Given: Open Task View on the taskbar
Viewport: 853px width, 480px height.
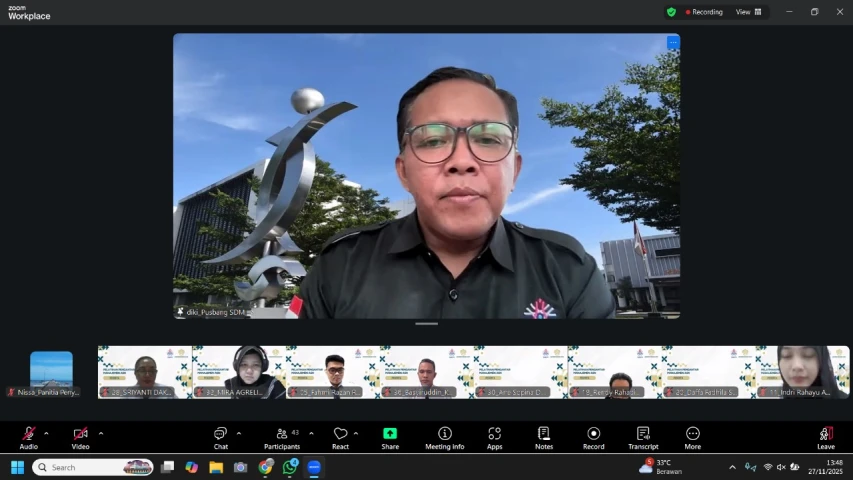Looking at the screenshot, I should click(x=168, y=467).
